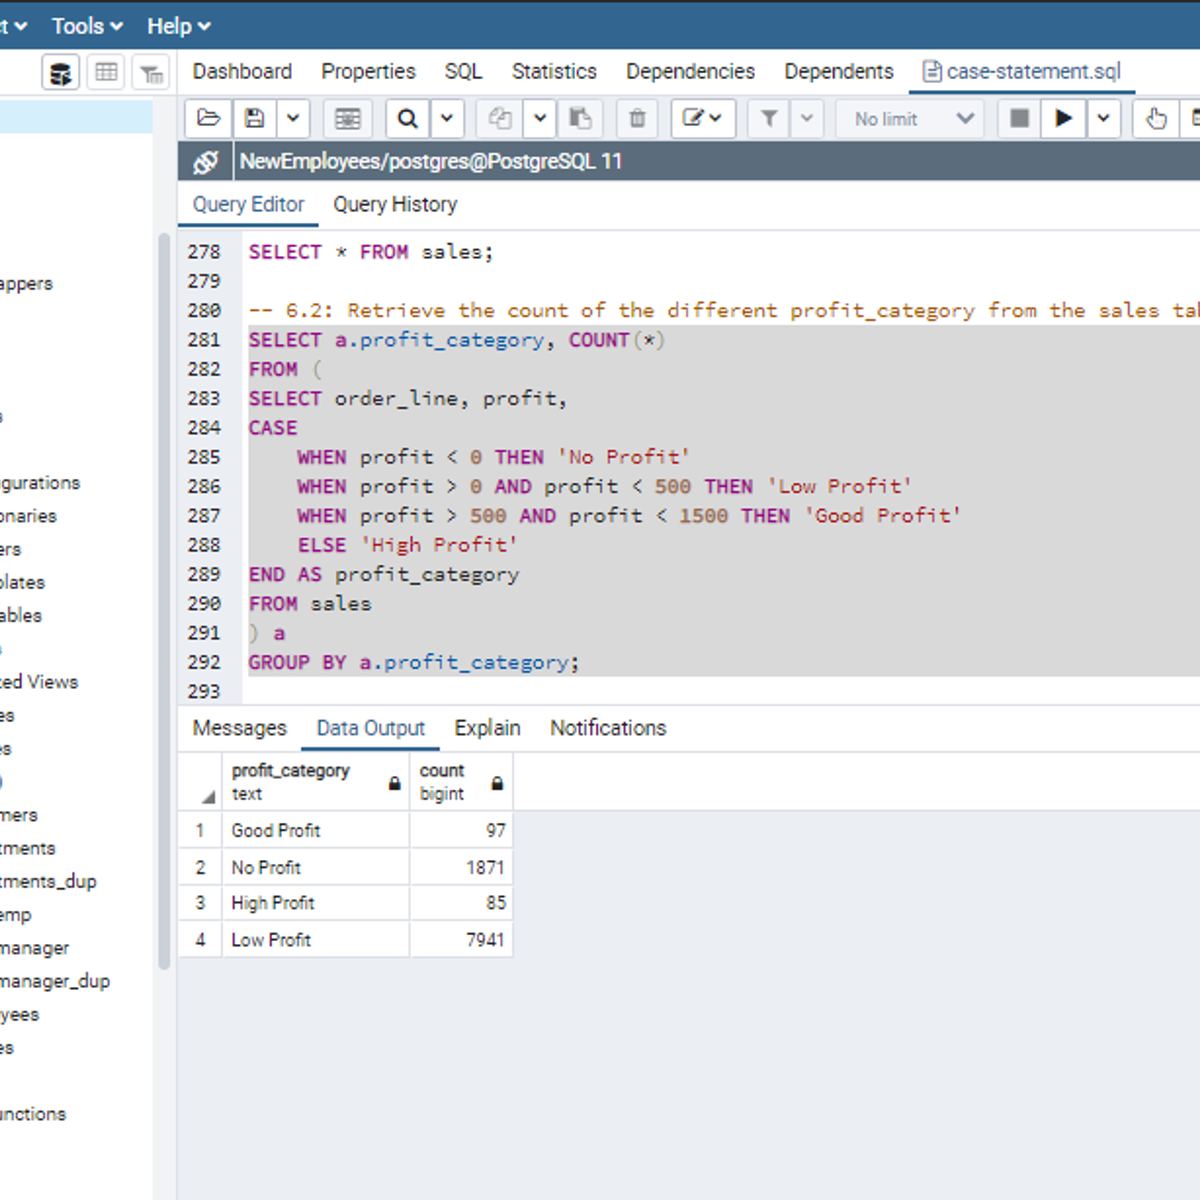Viewport: 1200px width, 1200px height.
Task: Expand the No limit rows dropdown
Action: 912,119
